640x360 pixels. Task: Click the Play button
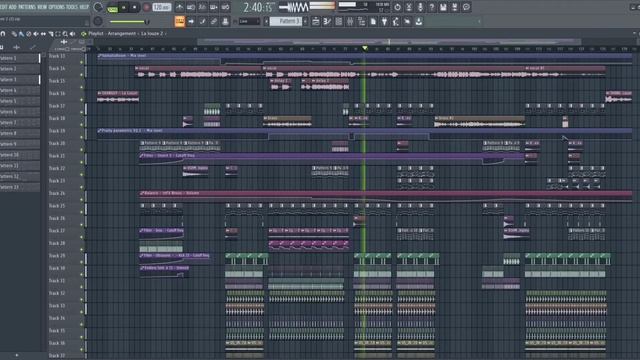124,7
